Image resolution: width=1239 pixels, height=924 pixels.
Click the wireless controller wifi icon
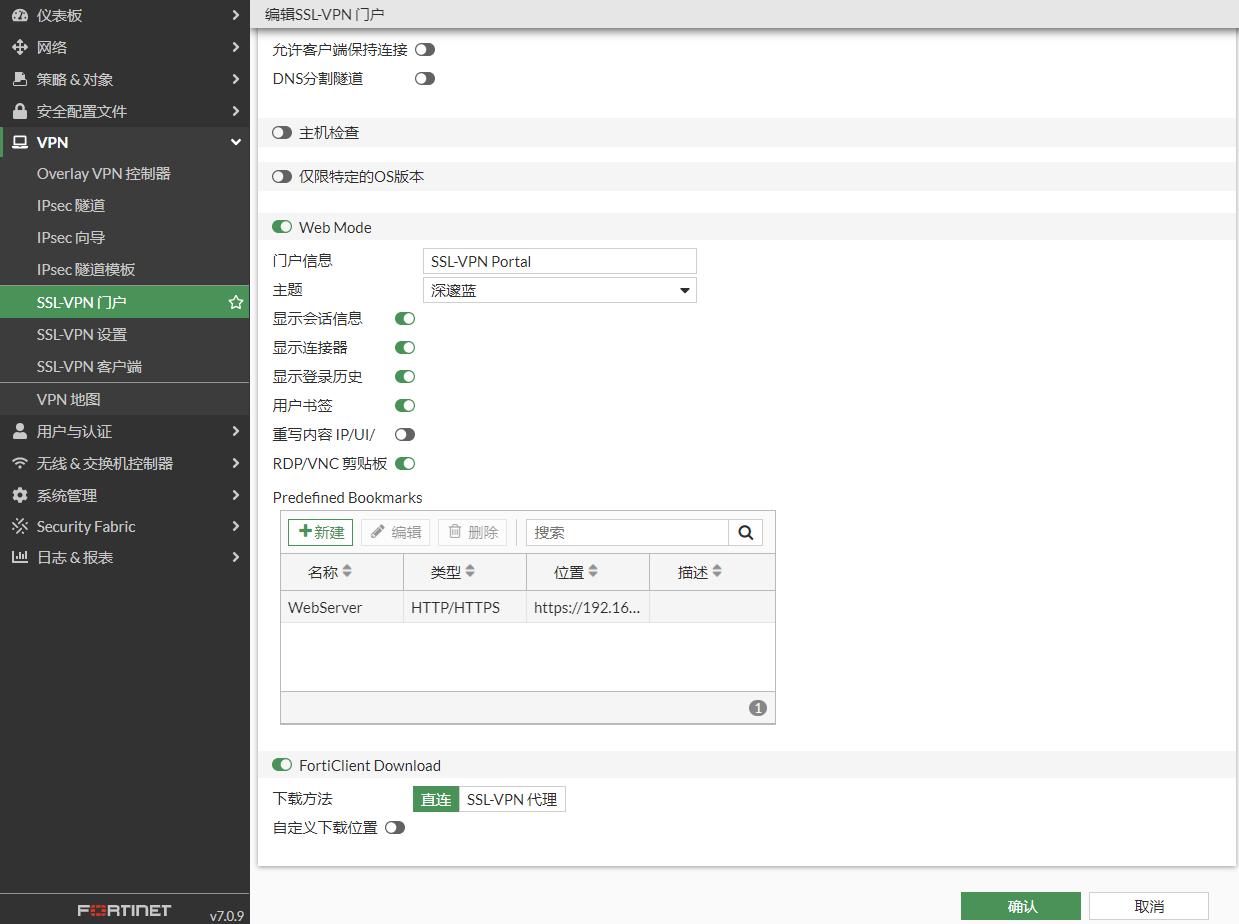tap(19, 463)
